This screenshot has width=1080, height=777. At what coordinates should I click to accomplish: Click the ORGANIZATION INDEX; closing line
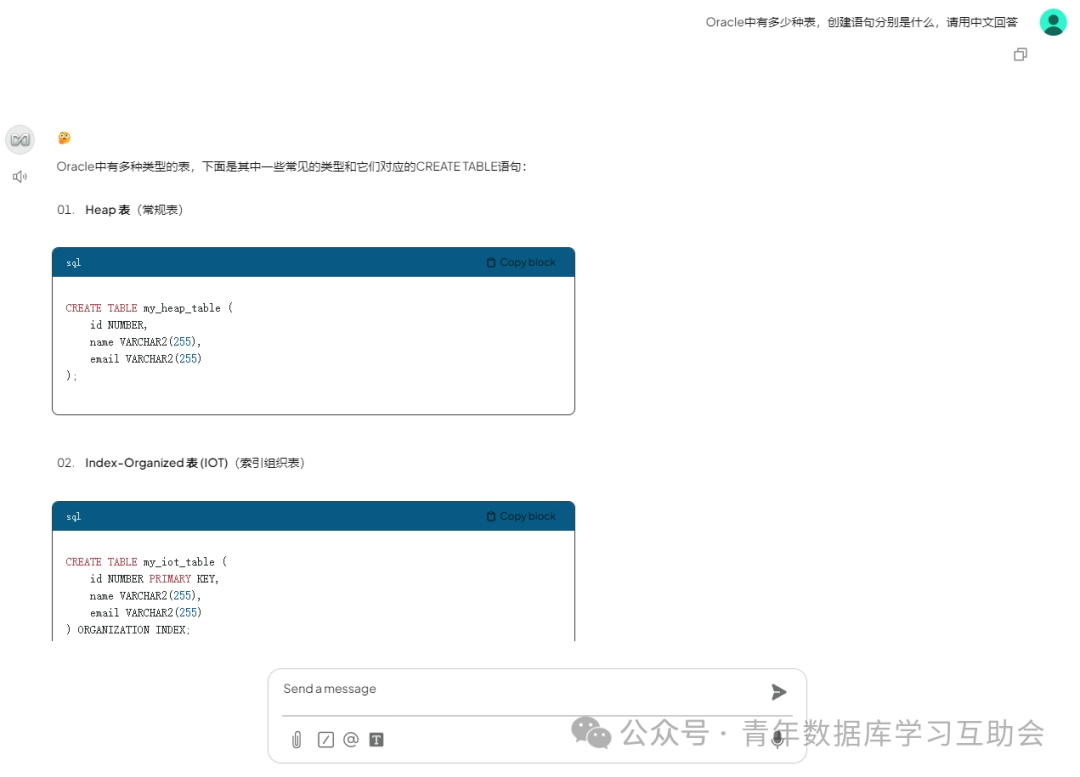pos(128,630)
